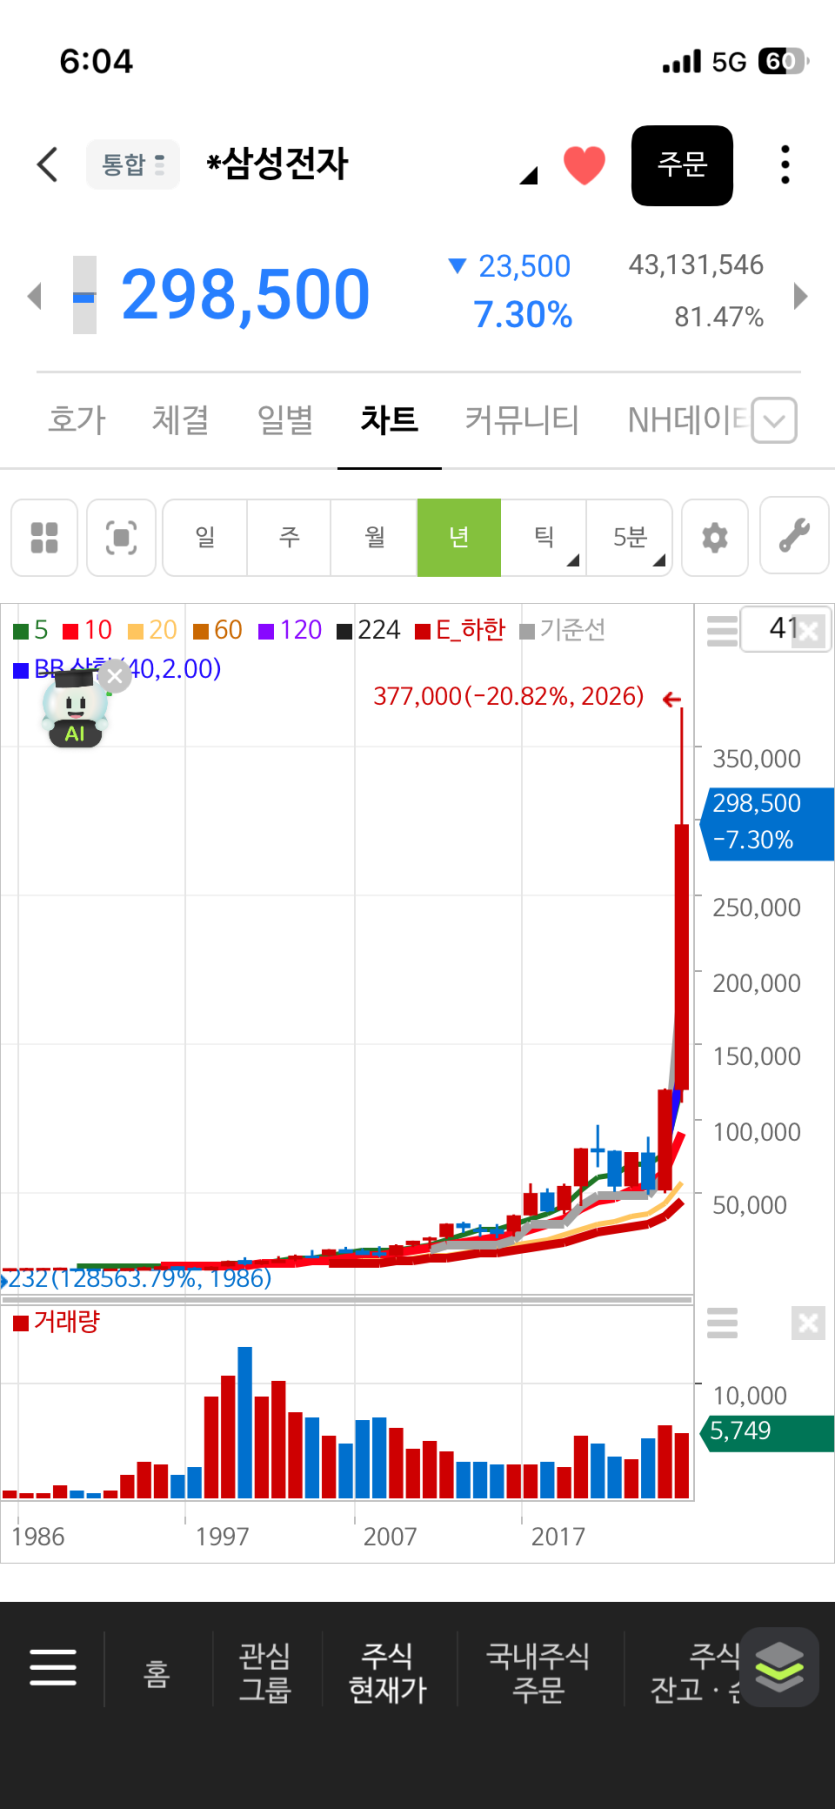
Task: Tap the large 298,500 price
Action: pyautogui.click(x=245, y=295)
